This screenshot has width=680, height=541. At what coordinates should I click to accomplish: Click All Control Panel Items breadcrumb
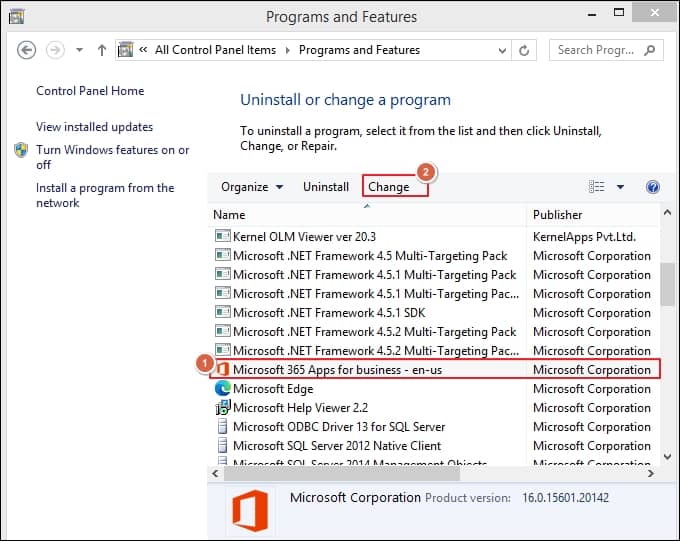(x=215, y=50)
